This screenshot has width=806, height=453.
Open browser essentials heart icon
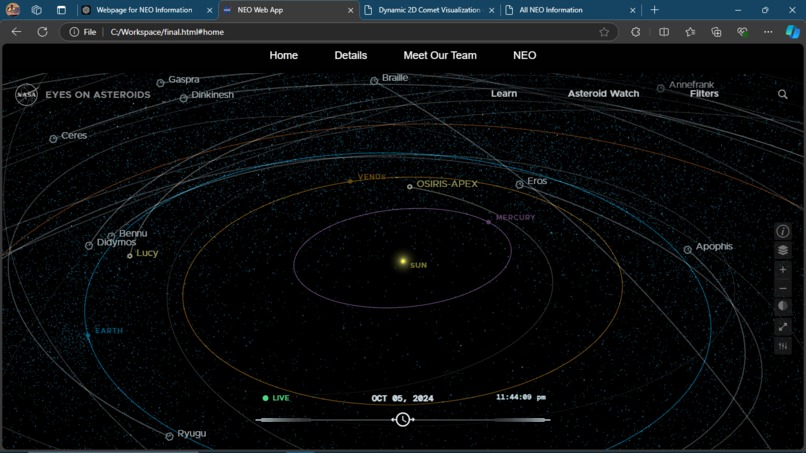click(742, 32)
